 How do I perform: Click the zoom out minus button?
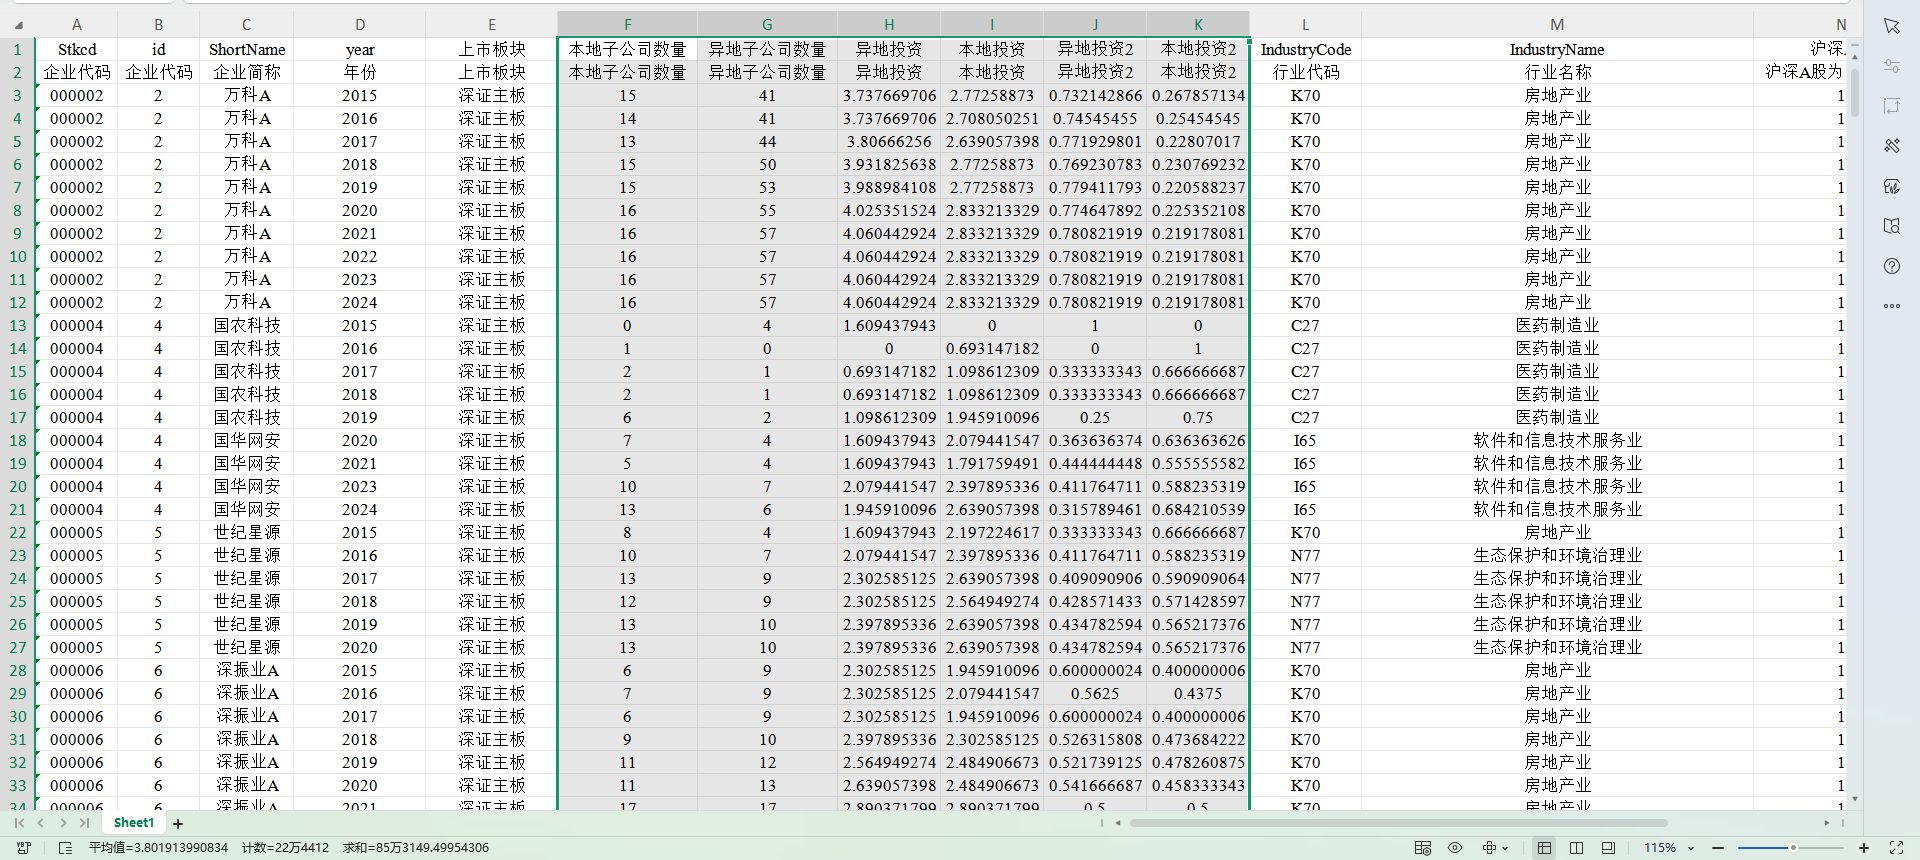1718,848
